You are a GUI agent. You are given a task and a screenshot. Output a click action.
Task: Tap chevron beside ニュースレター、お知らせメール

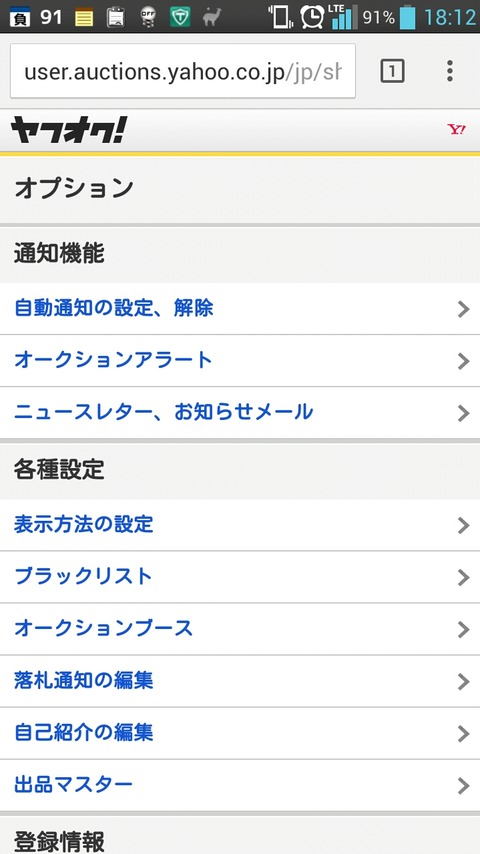pyautogui.click(x=463, y=413)
